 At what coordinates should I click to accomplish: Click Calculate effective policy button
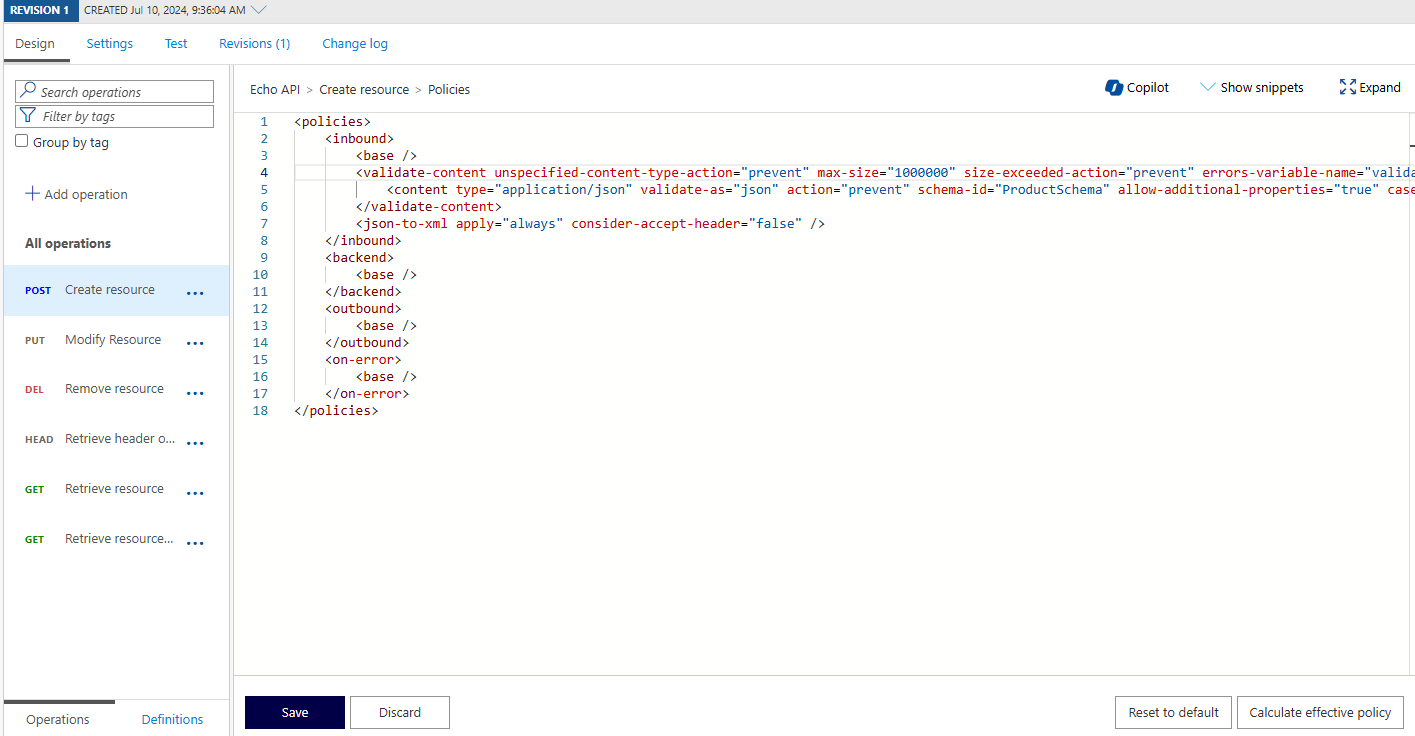(x=1320, y=712)
